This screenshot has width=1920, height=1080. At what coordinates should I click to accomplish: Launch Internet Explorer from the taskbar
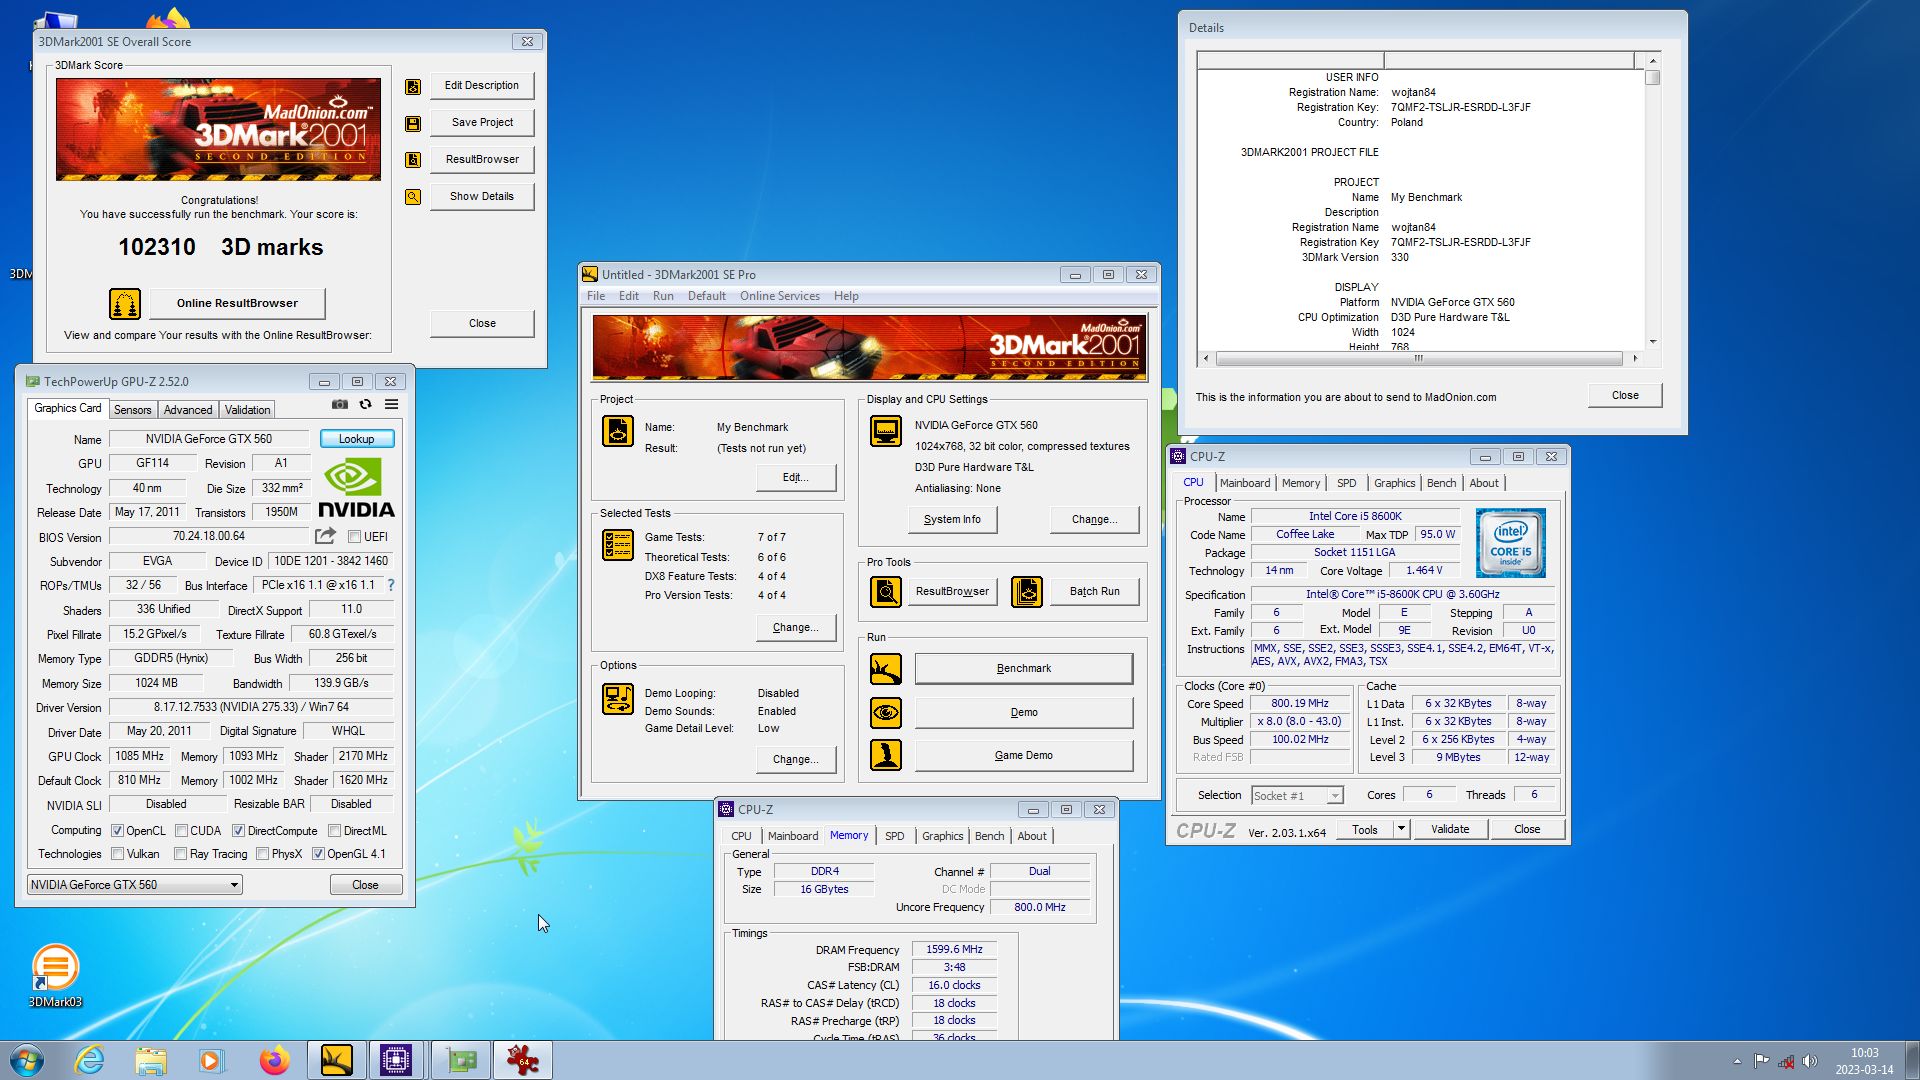tap(90, 1060)
